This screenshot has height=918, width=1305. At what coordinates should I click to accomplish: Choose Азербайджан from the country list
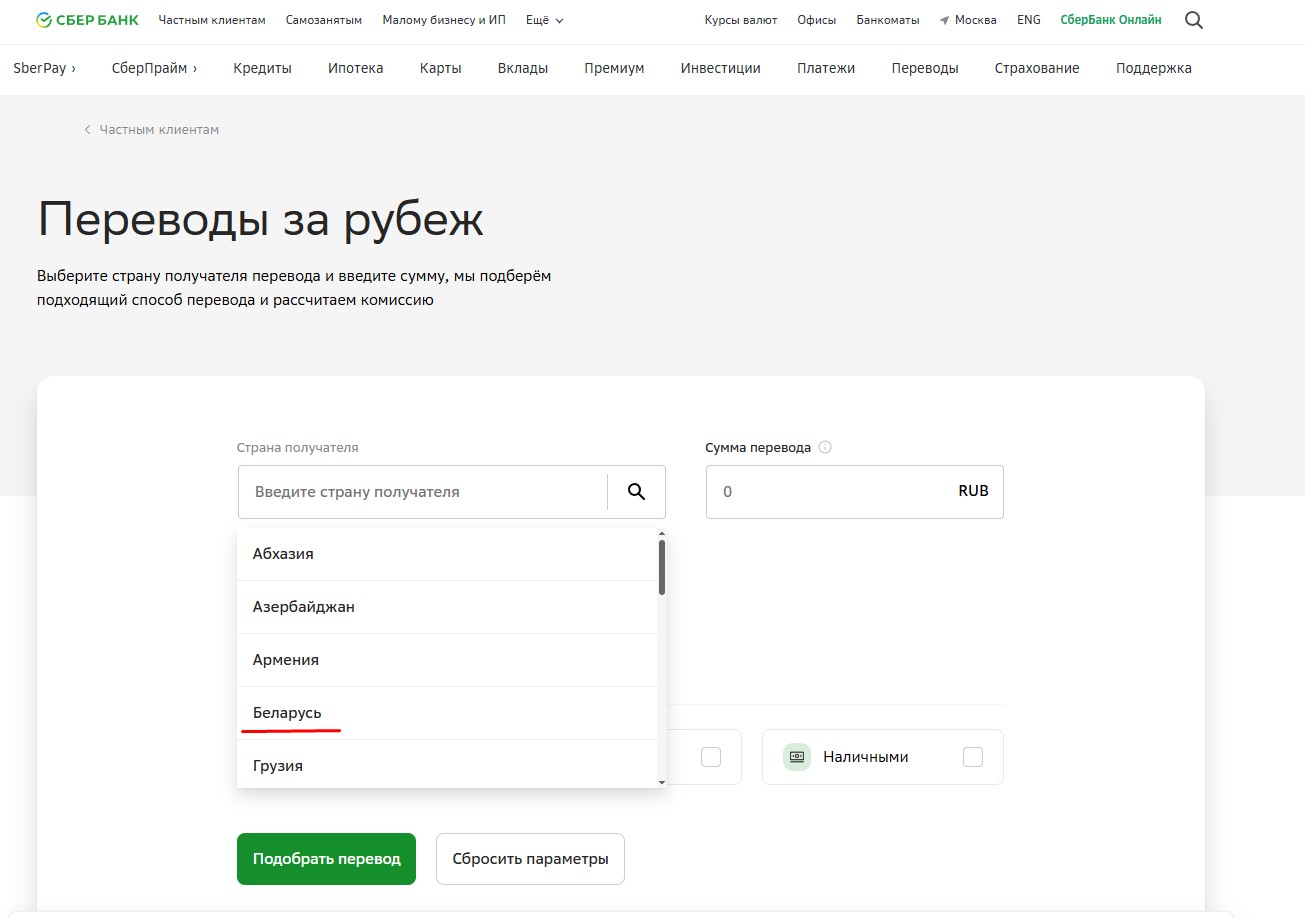447,607
